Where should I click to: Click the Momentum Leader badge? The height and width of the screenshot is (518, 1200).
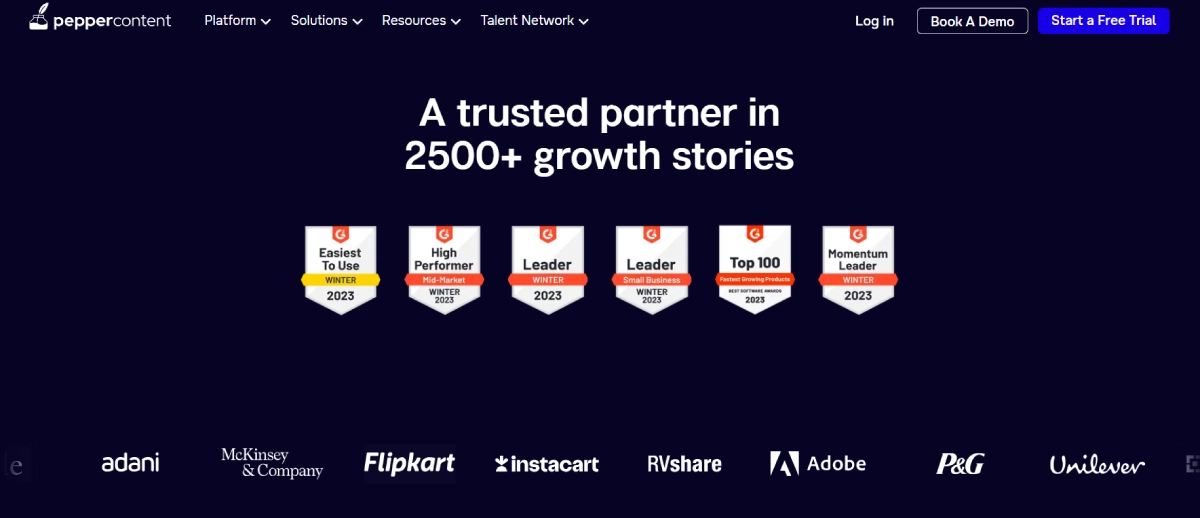tap(858, 269)
